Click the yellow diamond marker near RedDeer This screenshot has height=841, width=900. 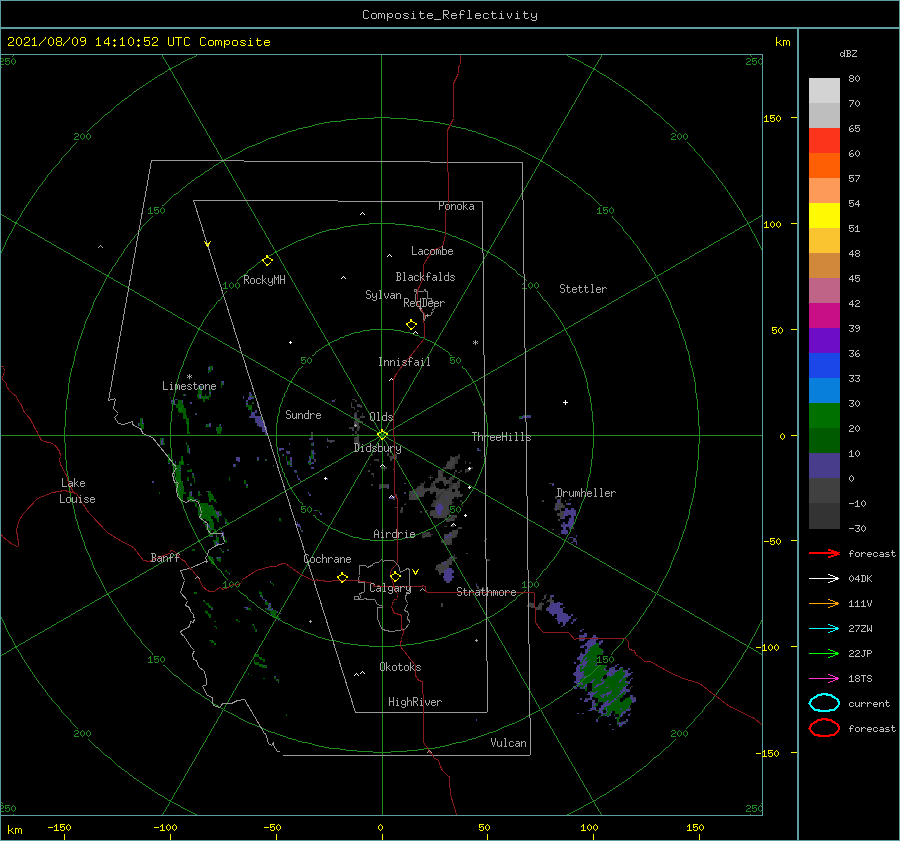411,325
